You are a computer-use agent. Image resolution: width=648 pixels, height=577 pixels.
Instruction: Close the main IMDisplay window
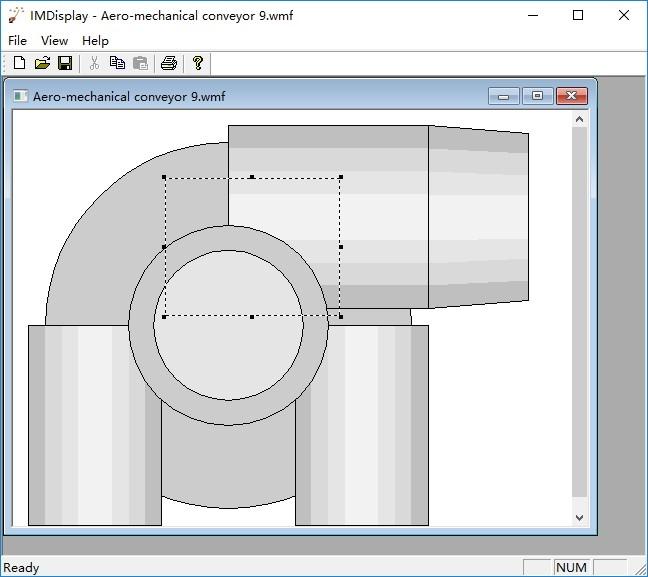click(x=624, y=16)
